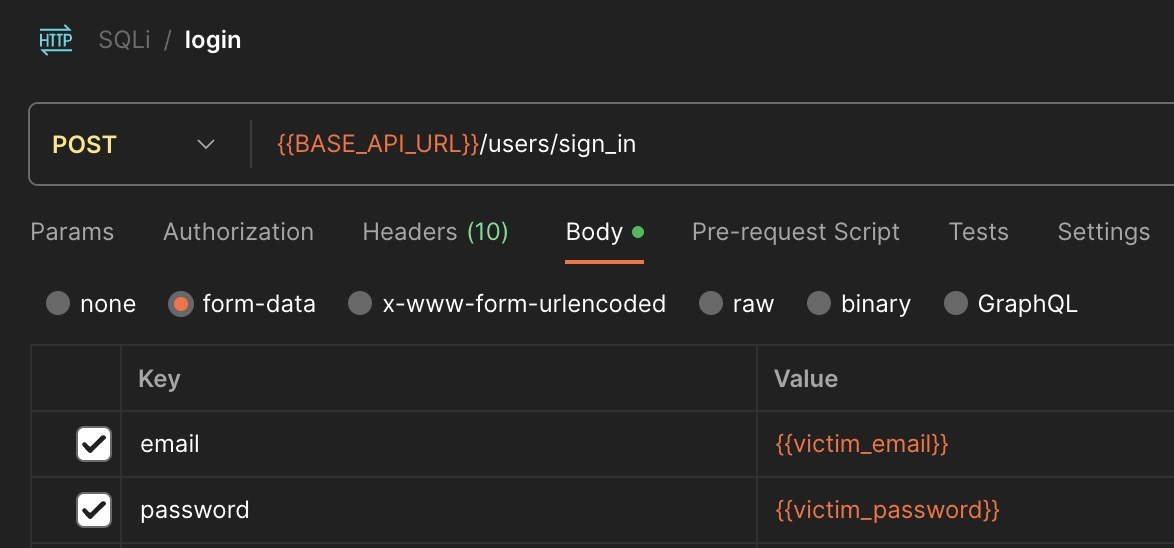Open the Pre-request Script tab
The width and height of the screenshot is (1174, 548).
coord(795,232)
